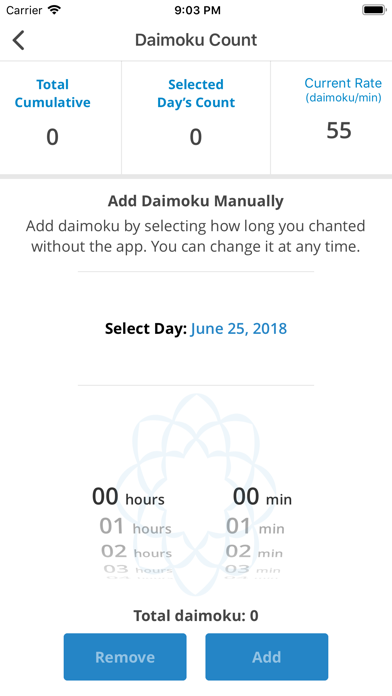Open the Selected Day's Count panel
The height and width of the screenshot is (696, 392).
pos(196,118)
